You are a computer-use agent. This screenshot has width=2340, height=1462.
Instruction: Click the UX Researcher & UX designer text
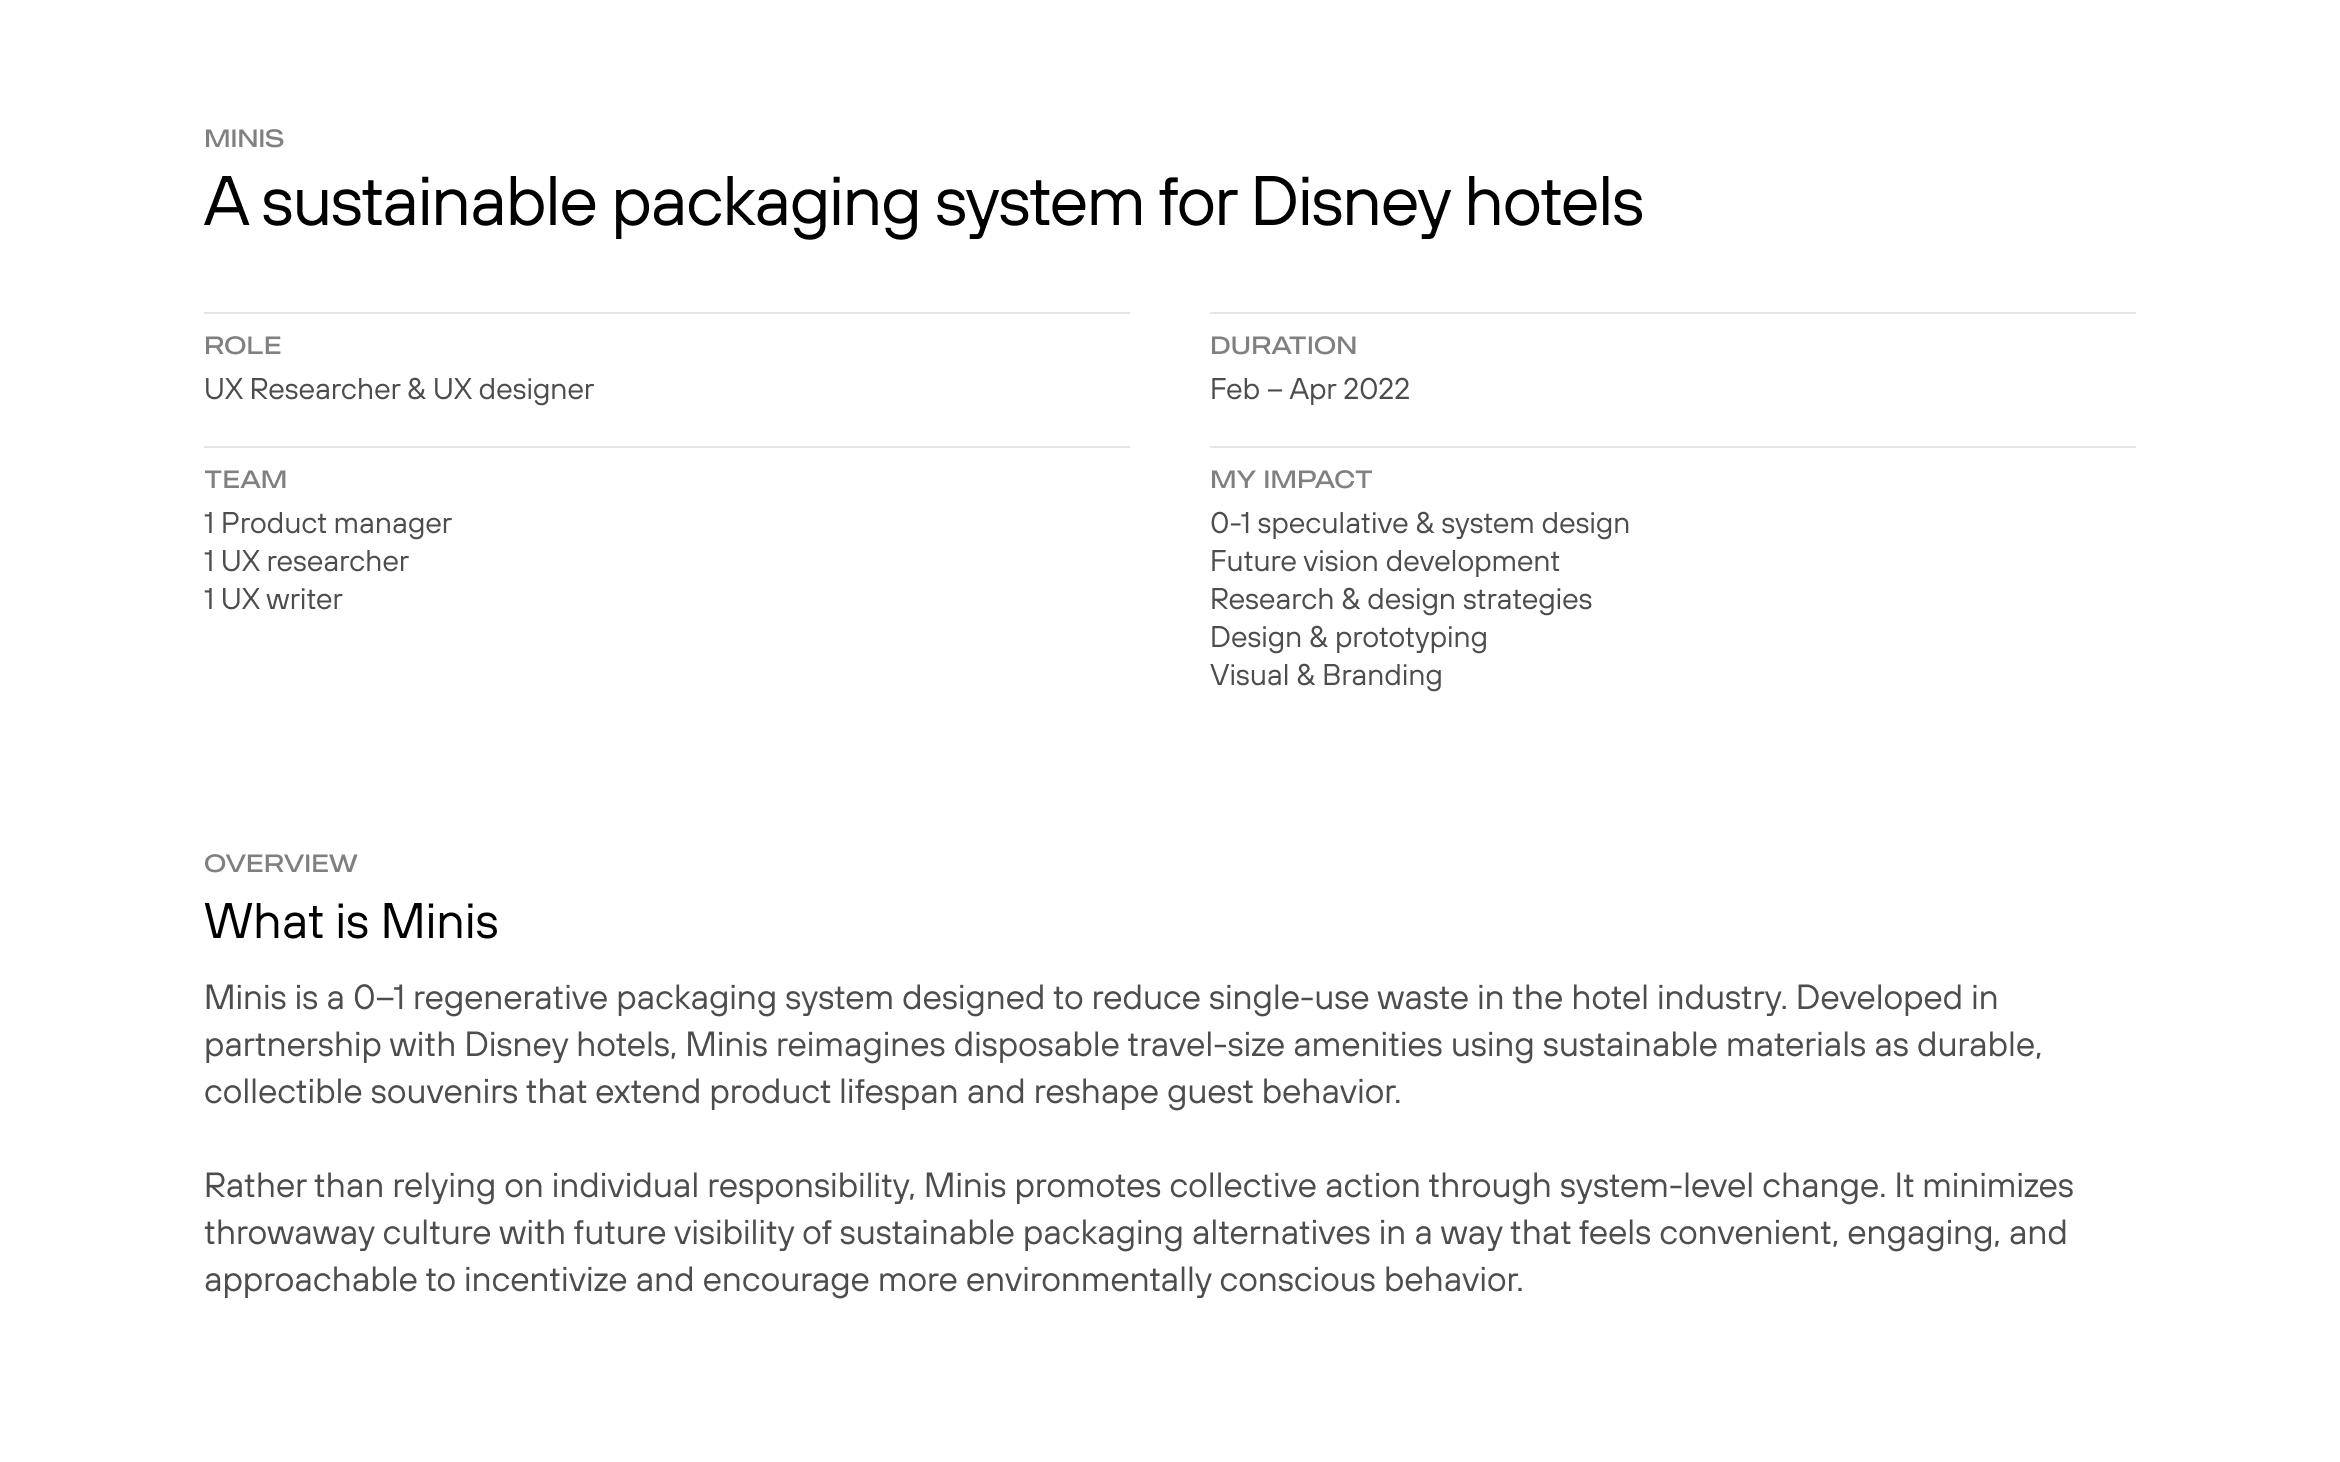coord(398,389)
